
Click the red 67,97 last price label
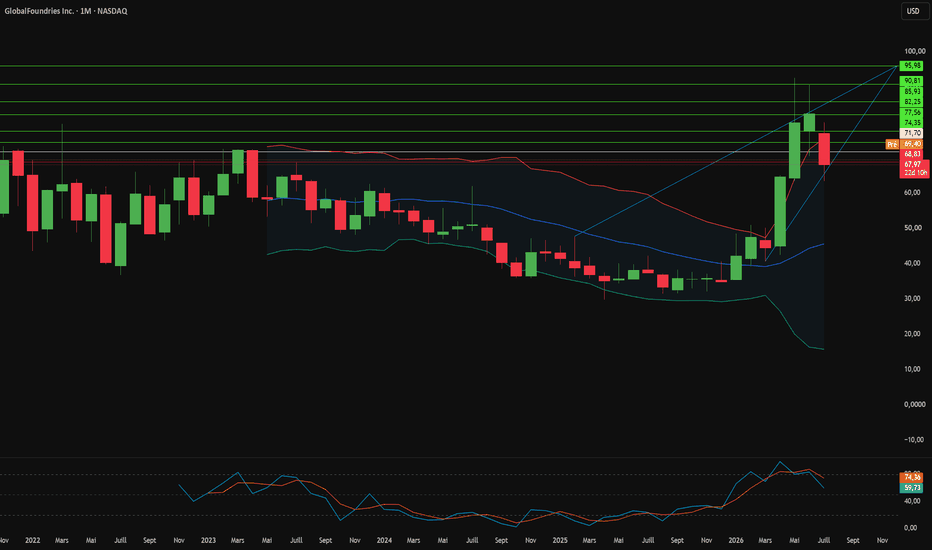913,164
